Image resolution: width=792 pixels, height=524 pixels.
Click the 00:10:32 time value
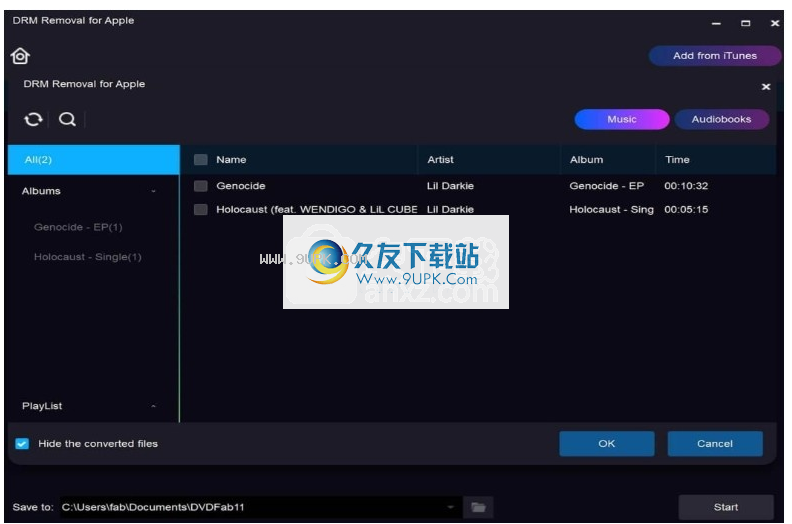point(686,186)
